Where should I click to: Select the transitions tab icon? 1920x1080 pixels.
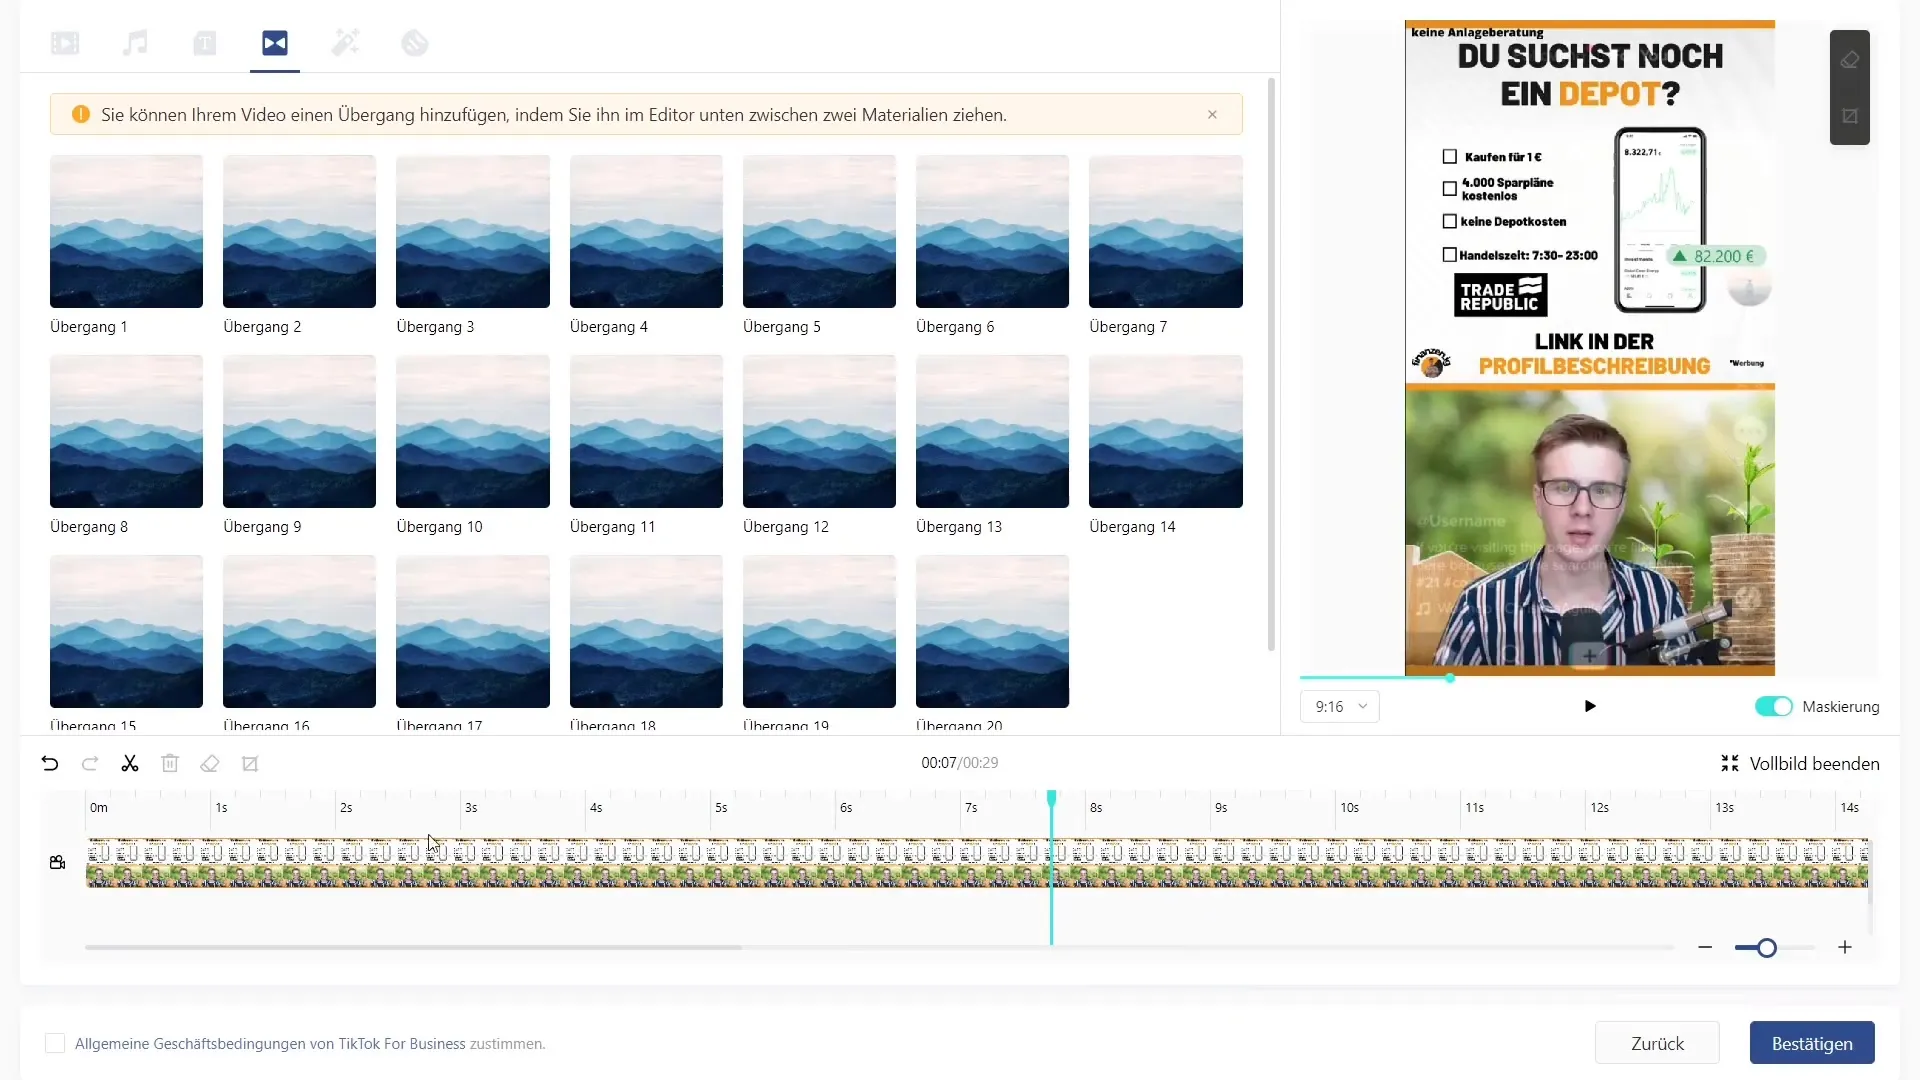click(x=275, y=43)
